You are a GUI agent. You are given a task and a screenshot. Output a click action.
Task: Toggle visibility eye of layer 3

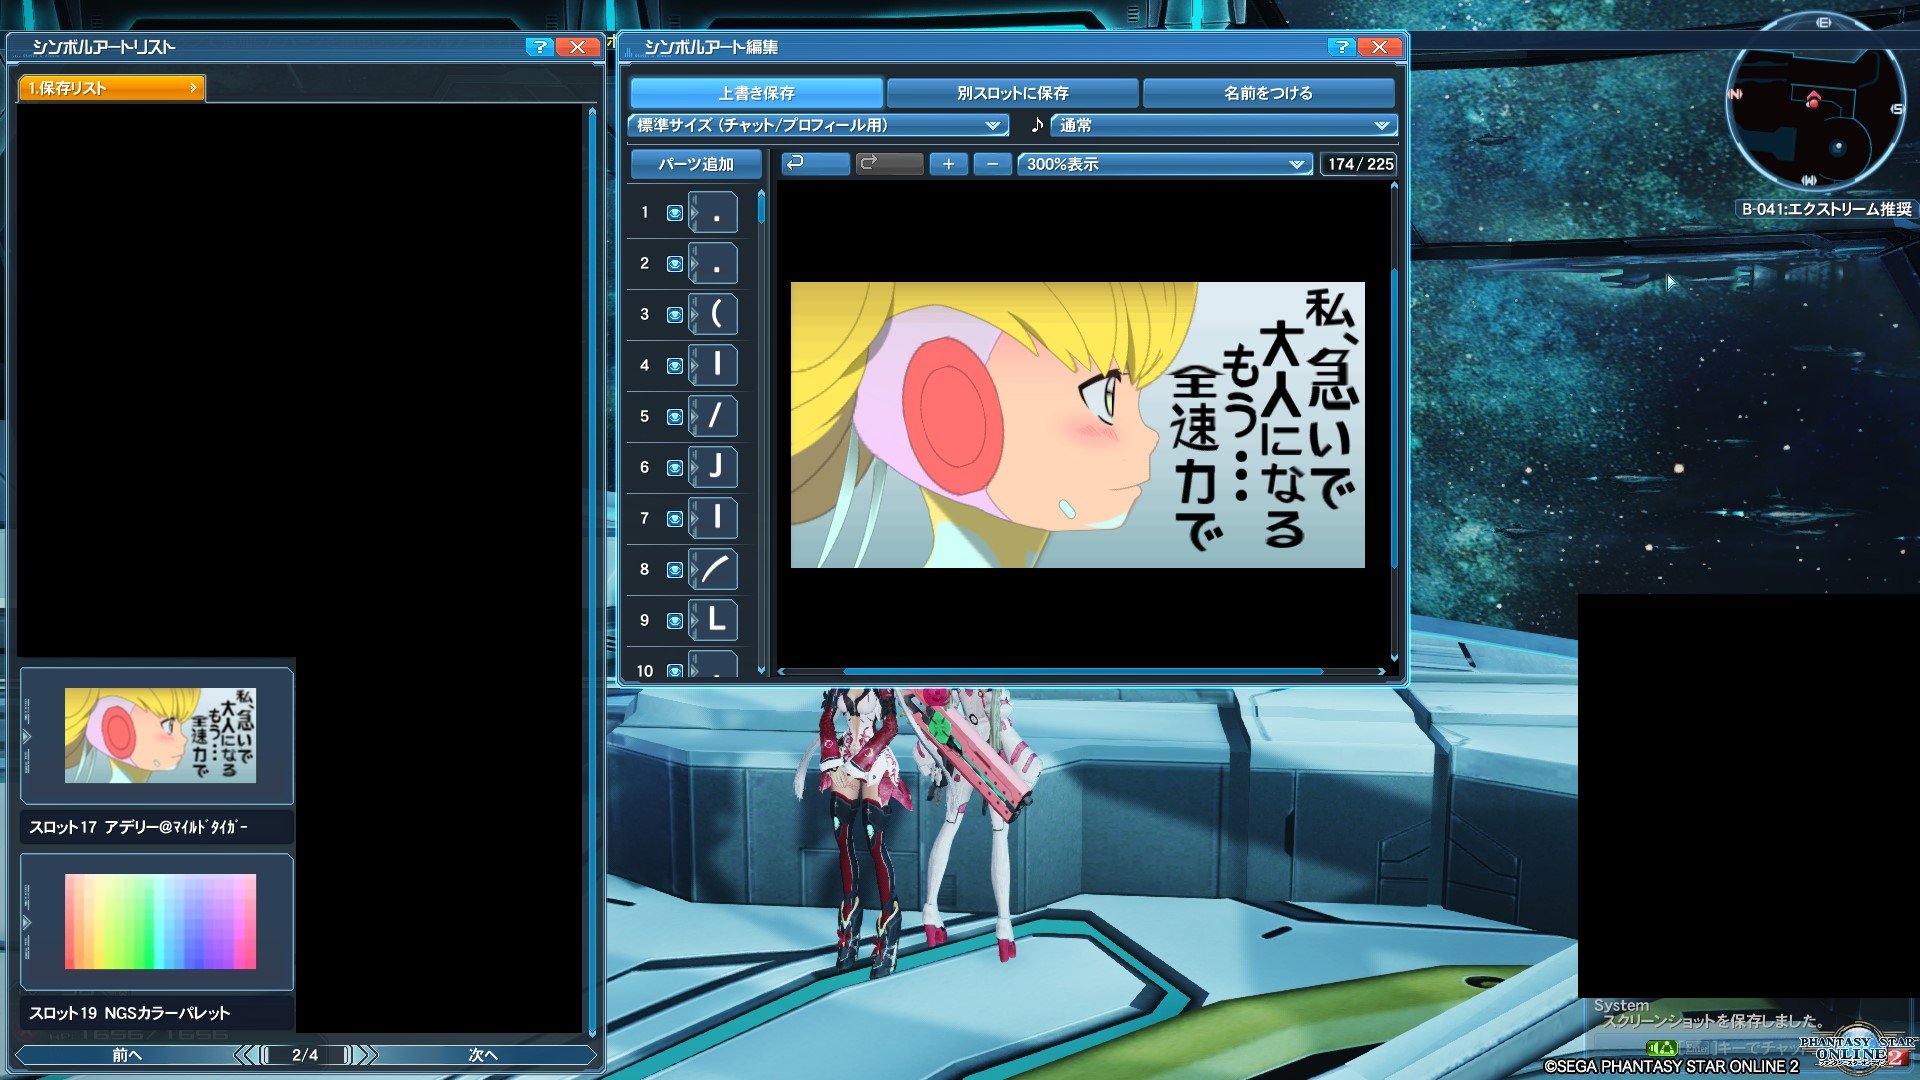coord(675,315)
